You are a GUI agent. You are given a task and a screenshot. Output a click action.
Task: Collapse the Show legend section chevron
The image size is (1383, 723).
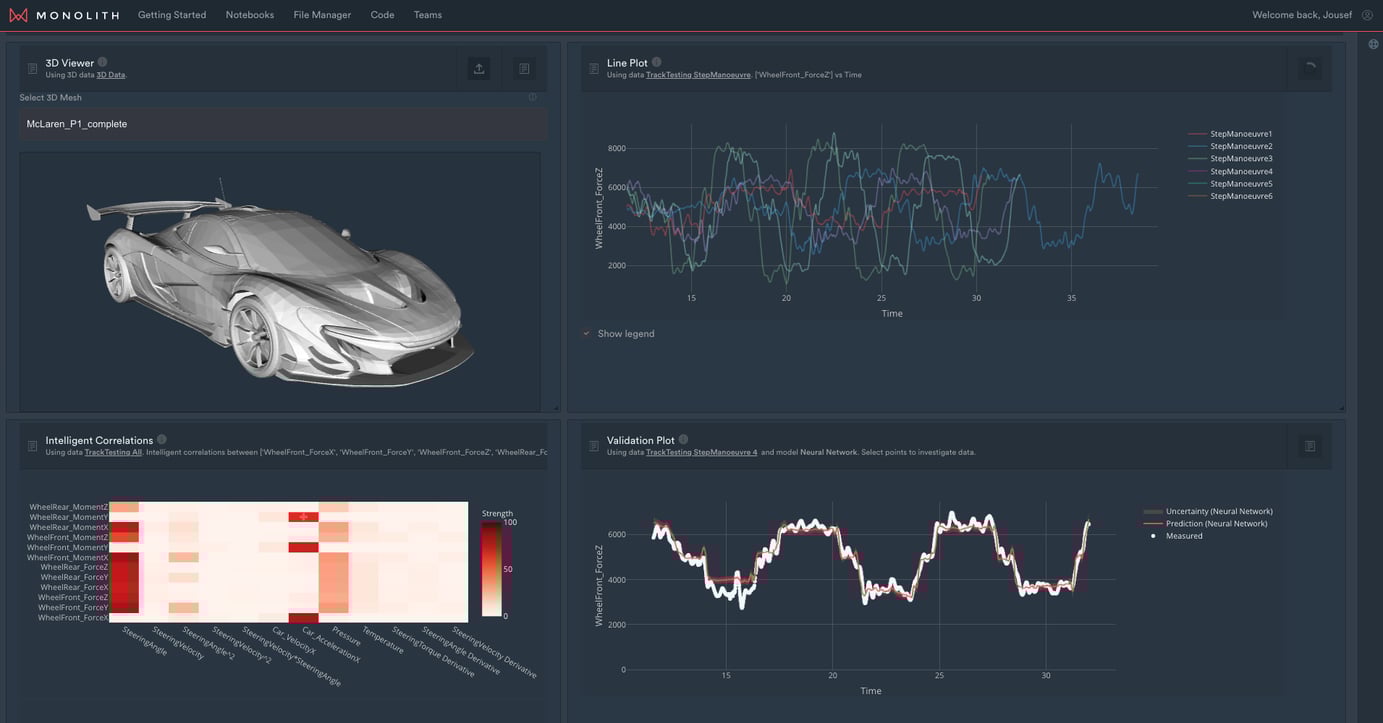(585, 332)
